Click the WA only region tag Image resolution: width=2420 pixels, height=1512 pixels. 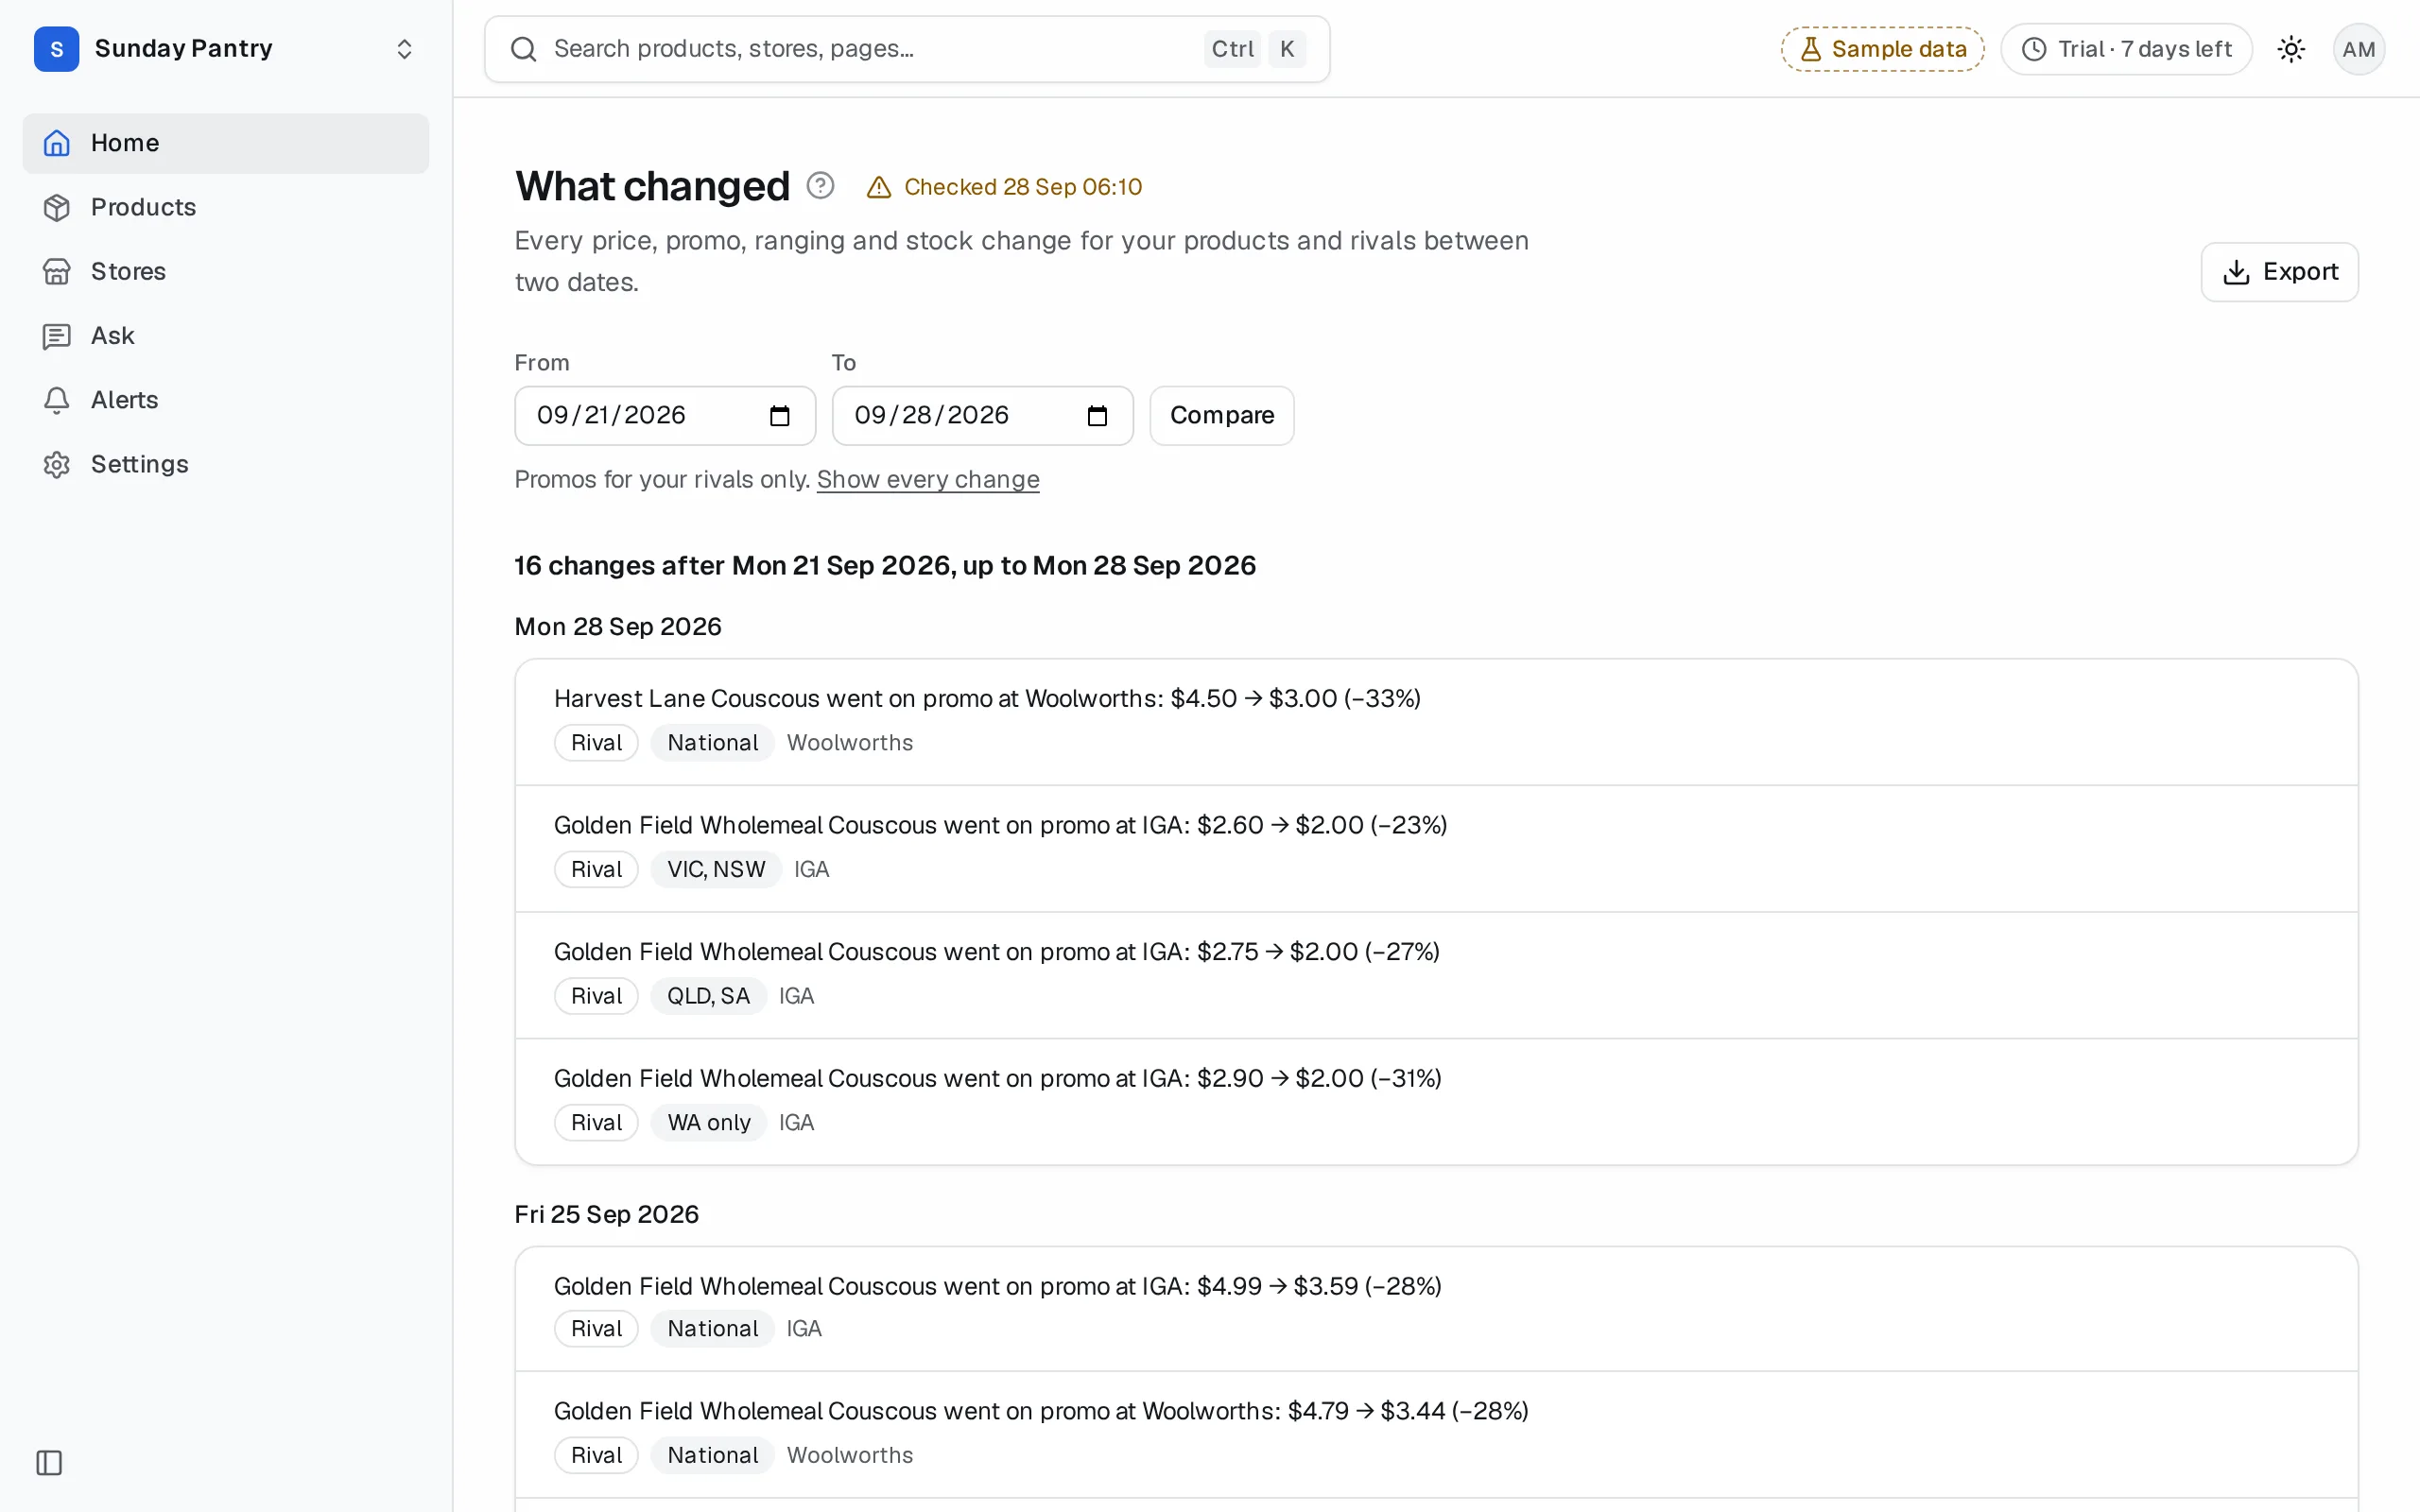[x=708, y=1123]
